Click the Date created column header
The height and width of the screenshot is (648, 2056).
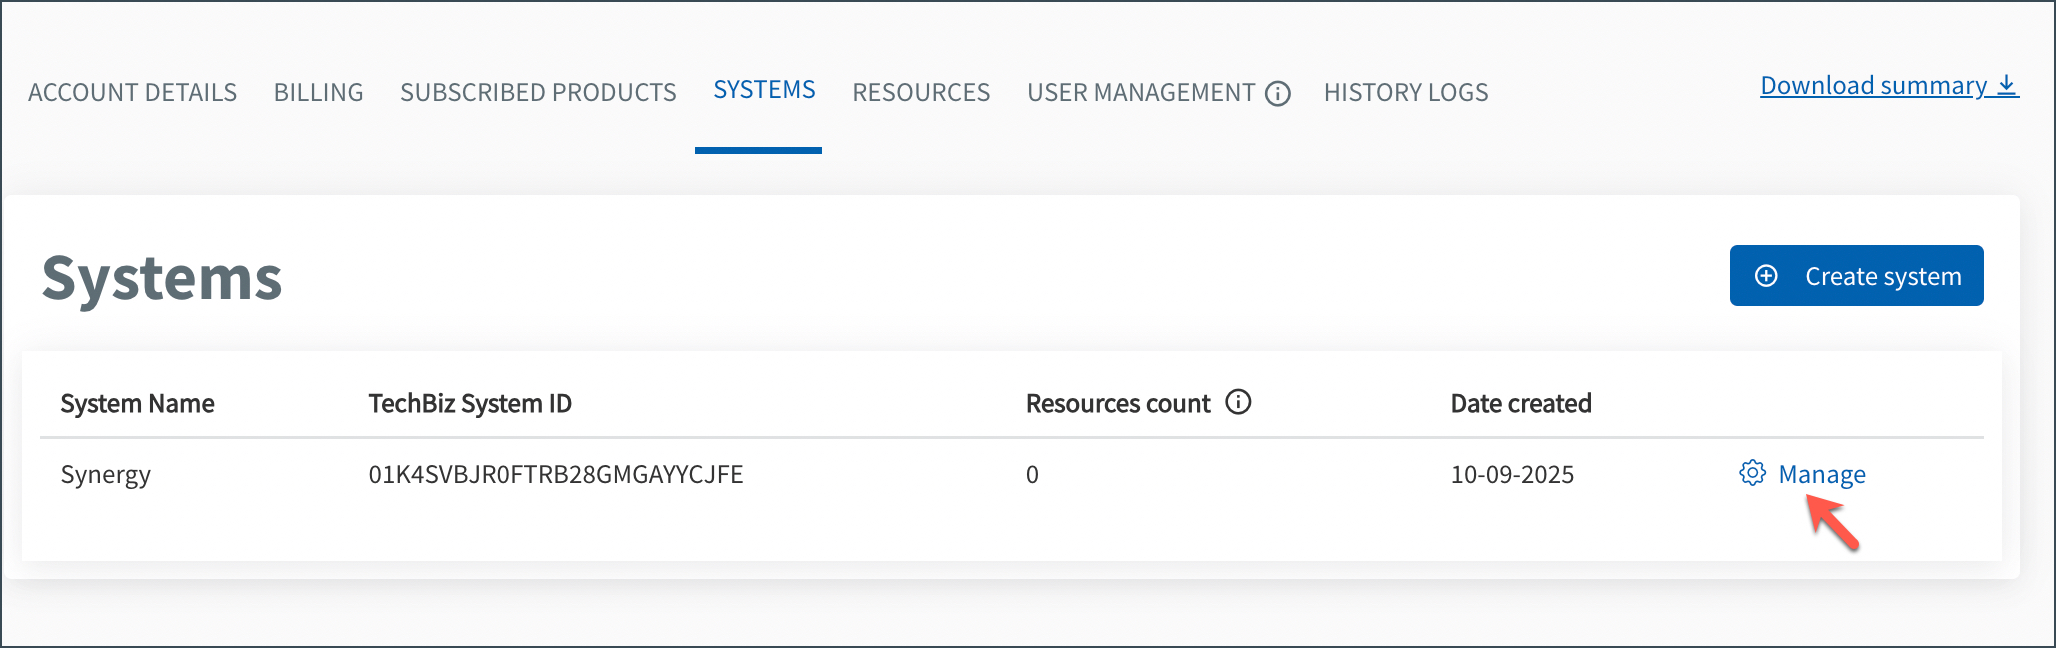tap(1521, 404)
